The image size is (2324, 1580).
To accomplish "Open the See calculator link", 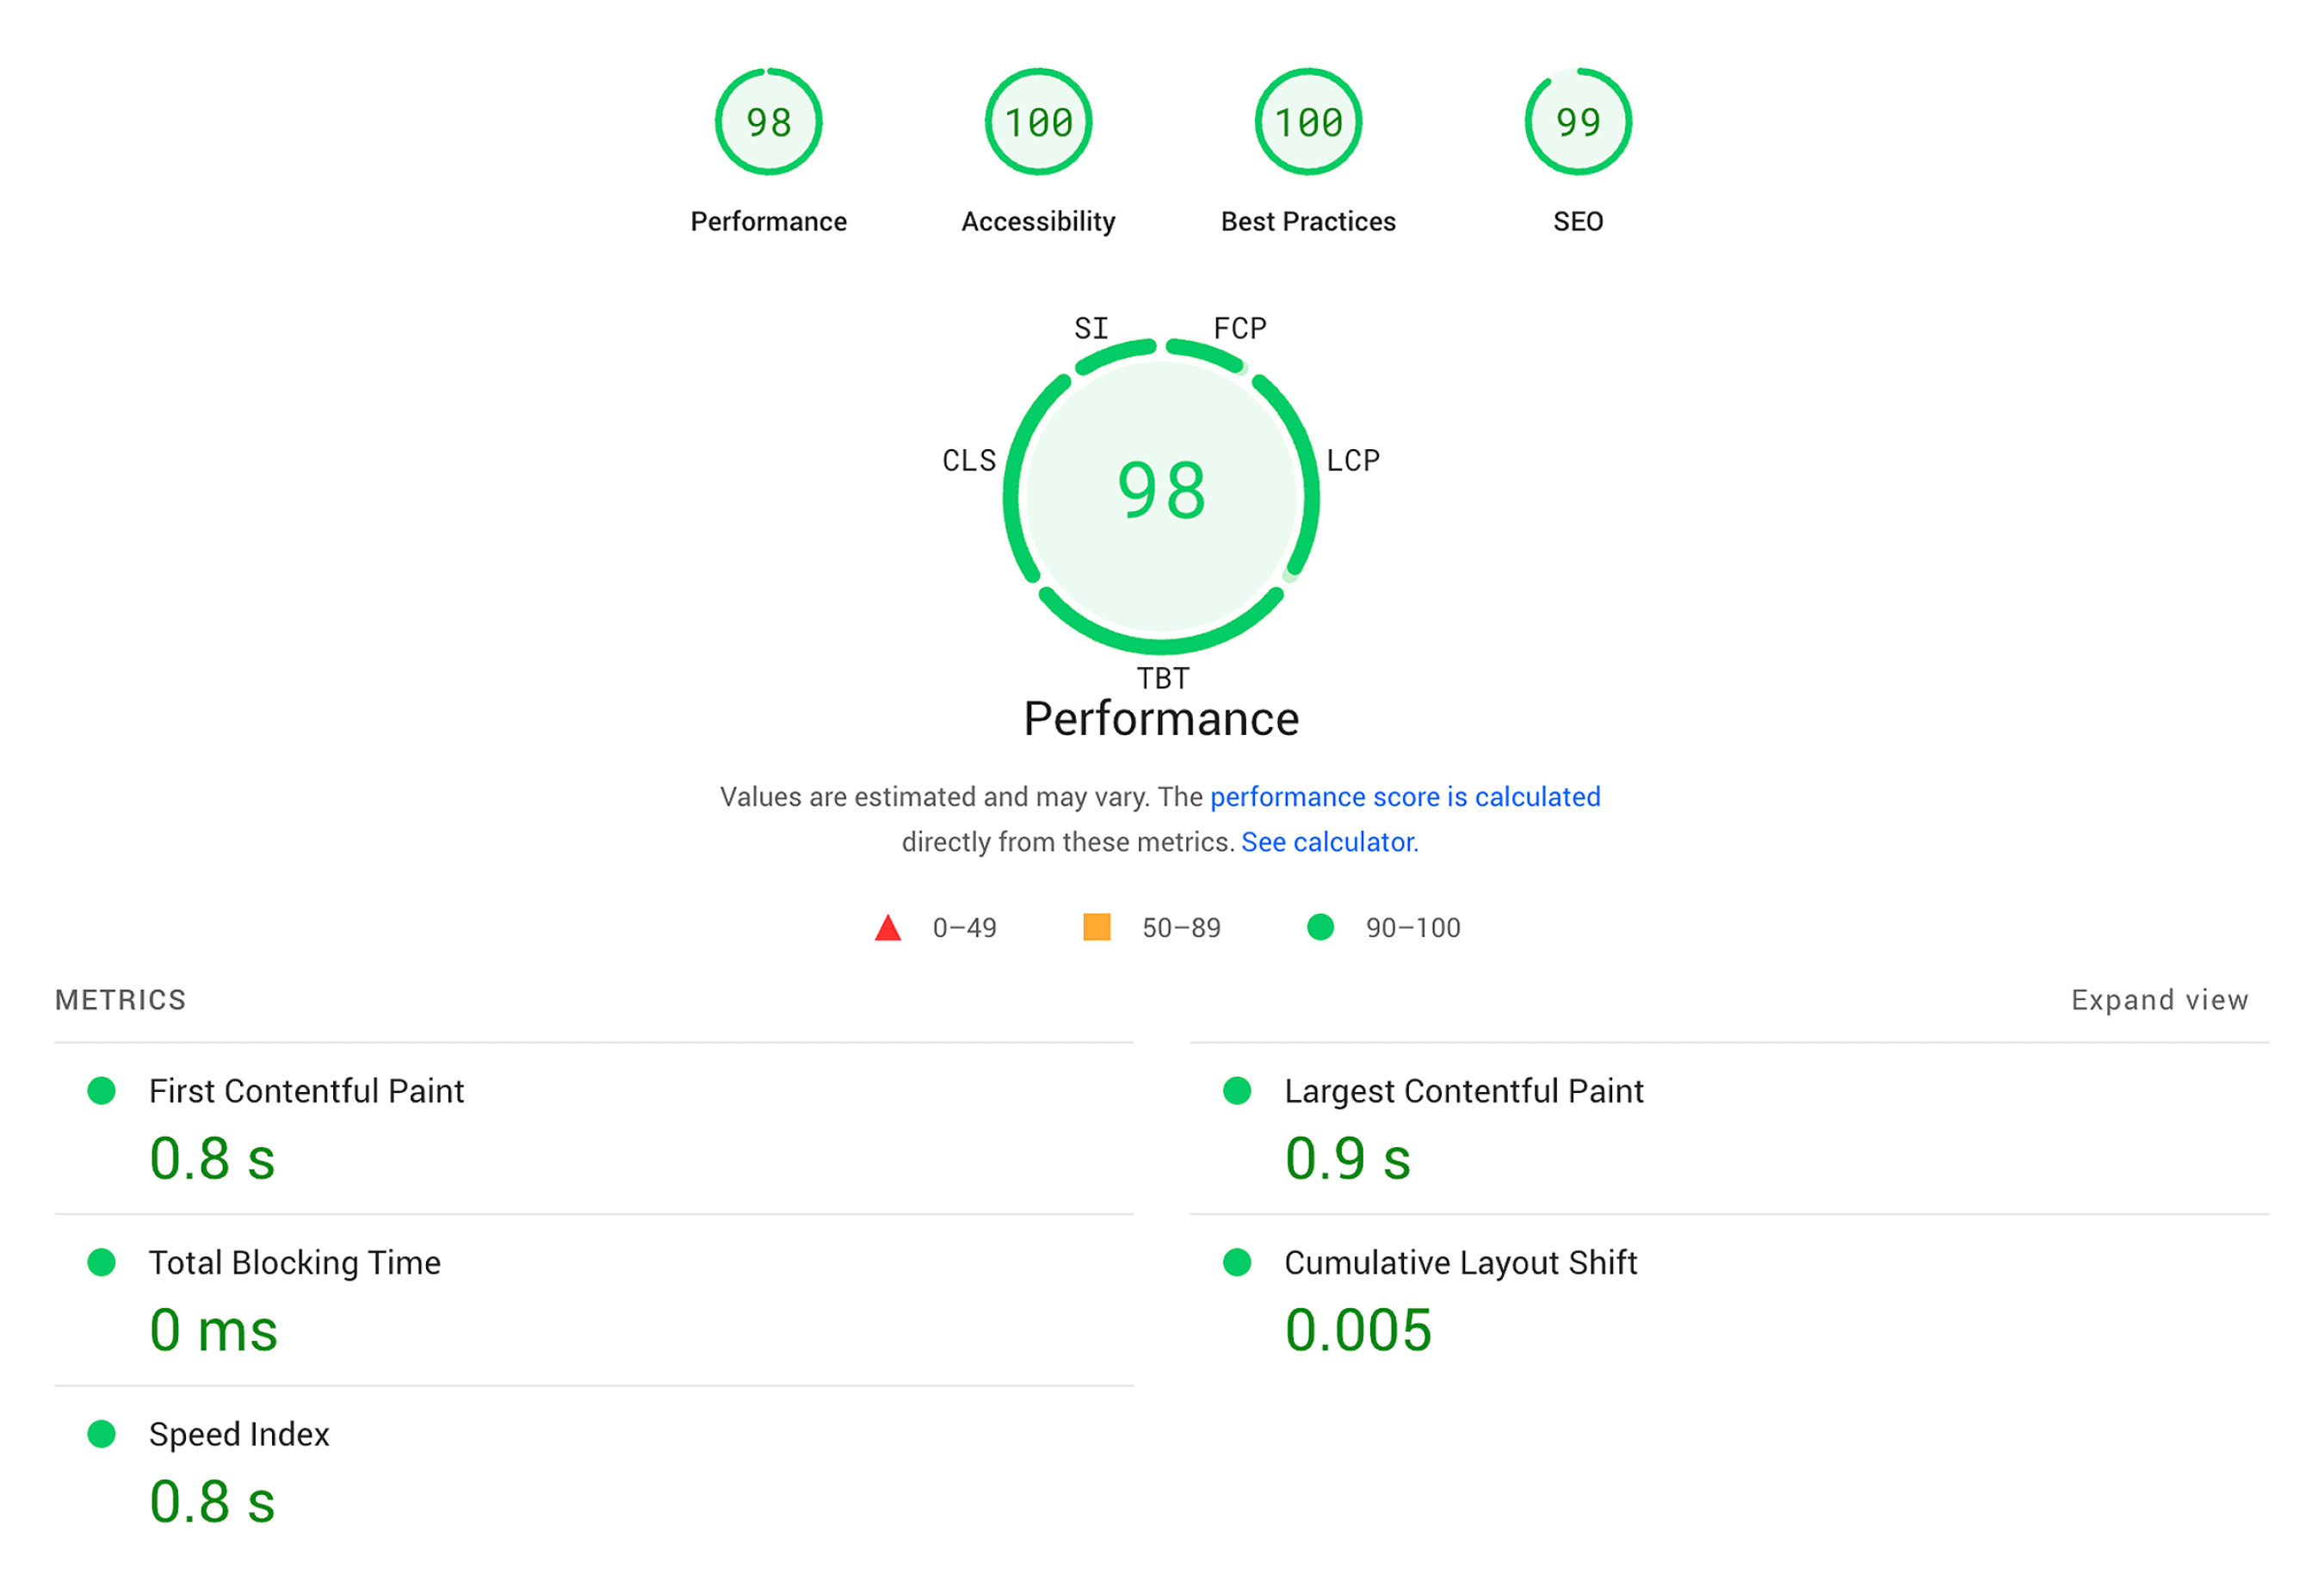I will pos(1329,842).
